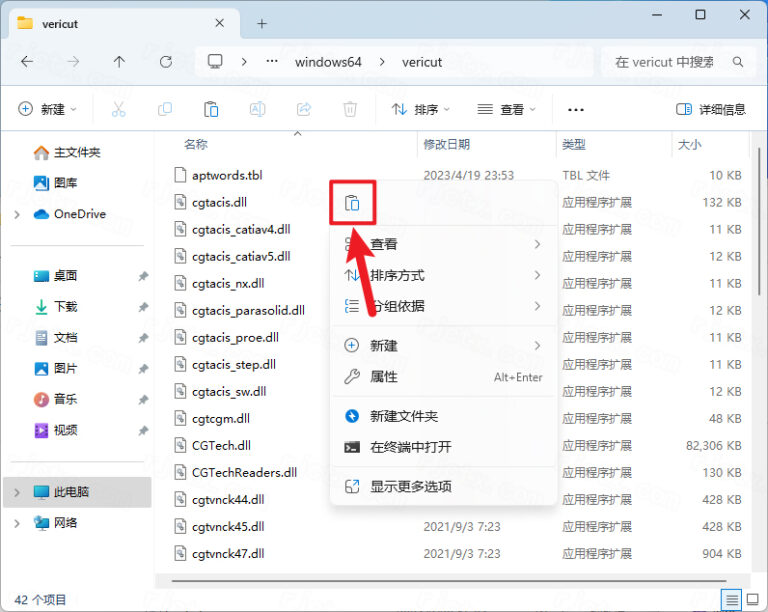Screen dimensions: 768x612
Task: Refresh the current folder view
Action: [x=166, y=62]
